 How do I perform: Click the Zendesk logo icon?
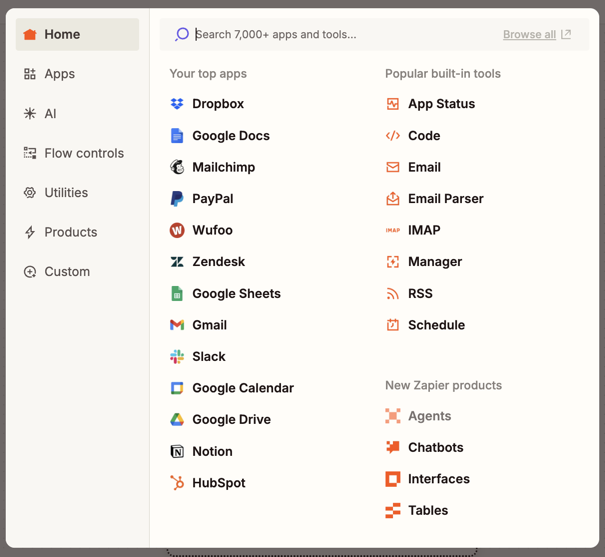177,262
